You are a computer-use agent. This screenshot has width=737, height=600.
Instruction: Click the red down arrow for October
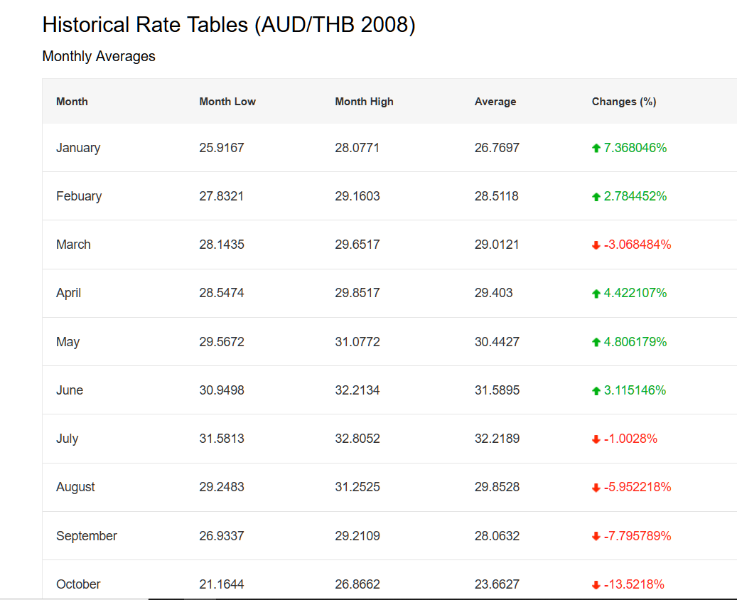(596, 585)
